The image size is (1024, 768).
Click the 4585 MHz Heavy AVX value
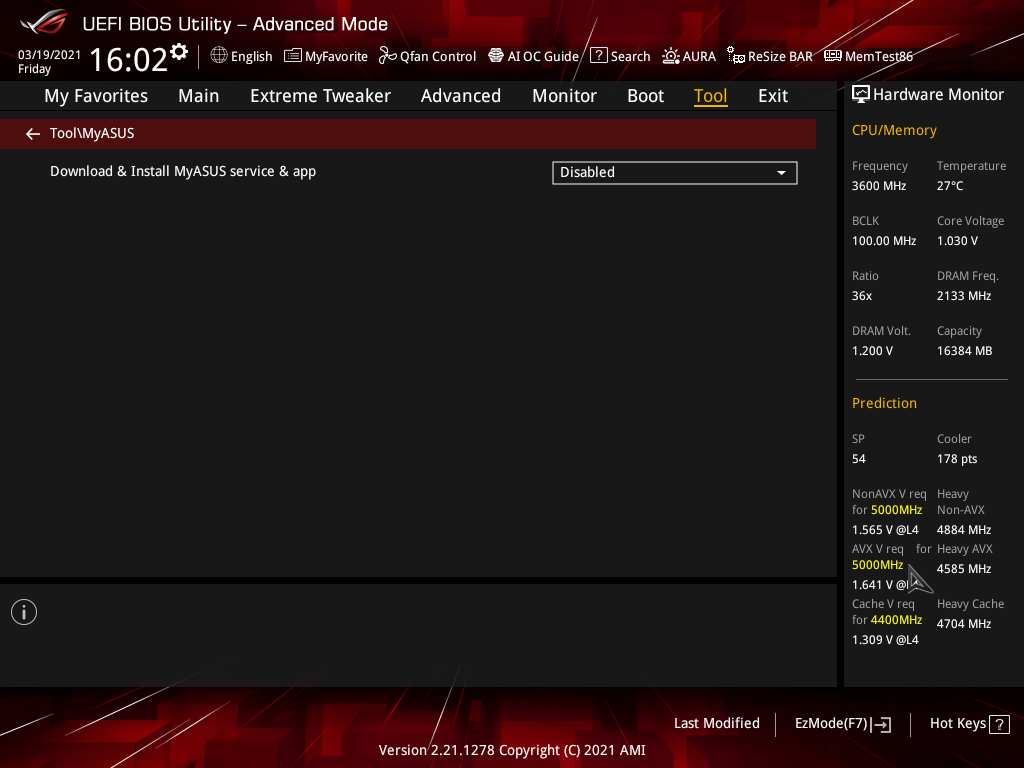[964, 569]
